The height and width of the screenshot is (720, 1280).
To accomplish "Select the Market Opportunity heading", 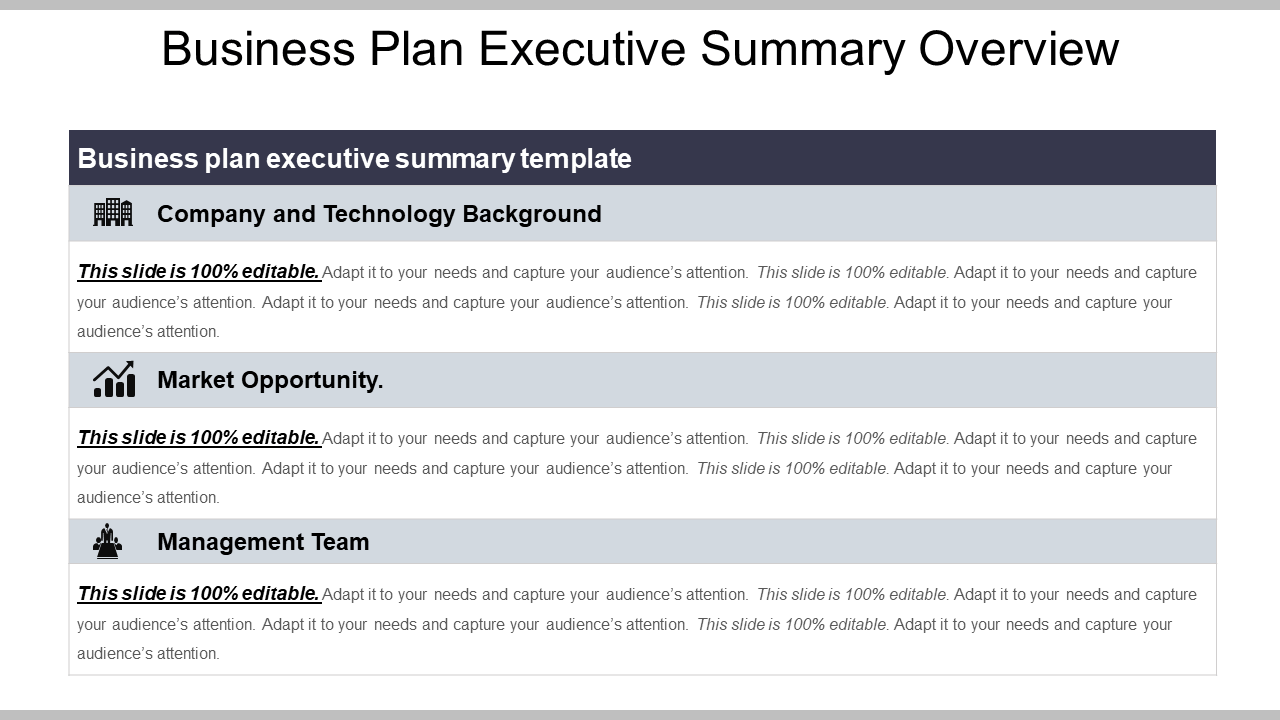I will tap(270, 380).
